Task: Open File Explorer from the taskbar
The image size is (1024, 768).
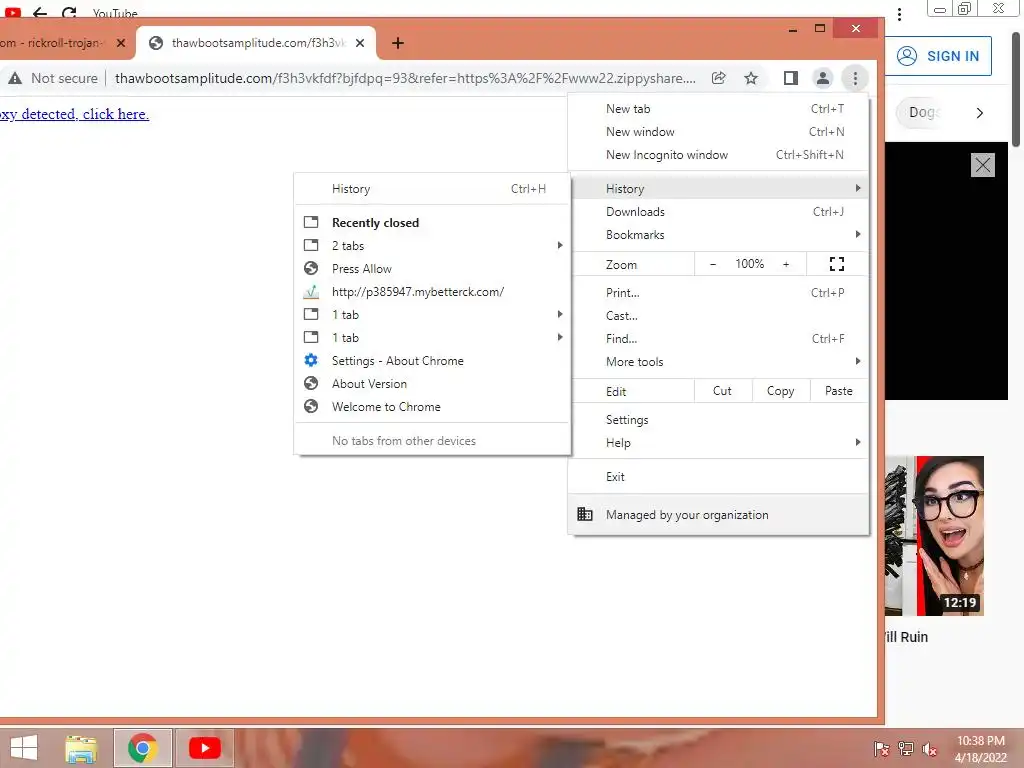Action: pyautogui.click(x=81, y=748)
